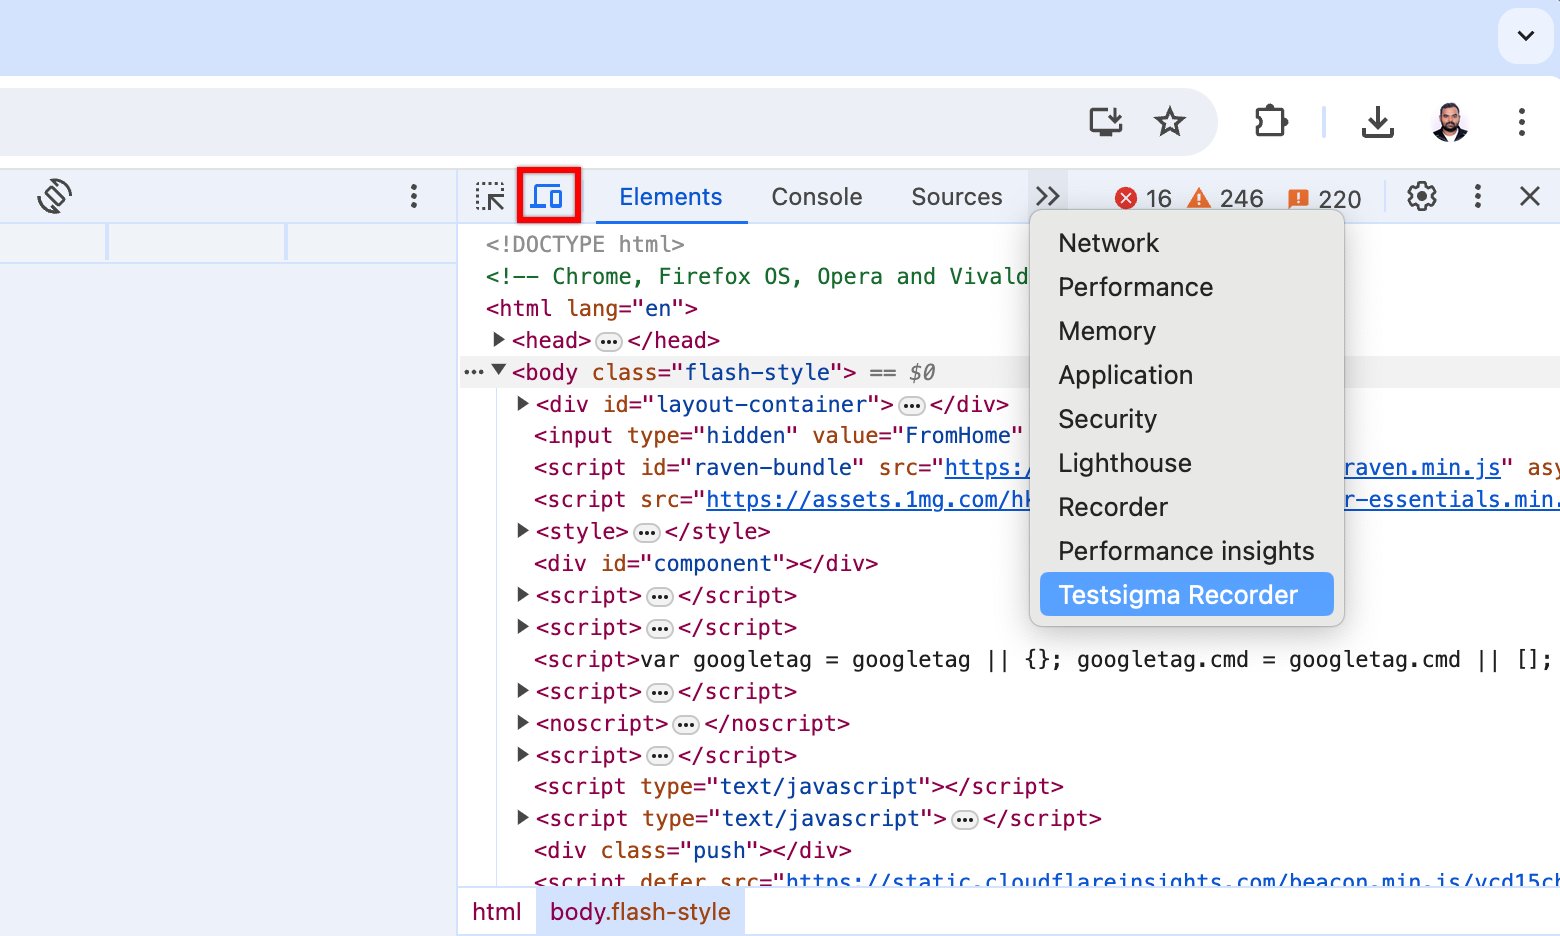Select Memory from the overflow menu

point(1187,331)
